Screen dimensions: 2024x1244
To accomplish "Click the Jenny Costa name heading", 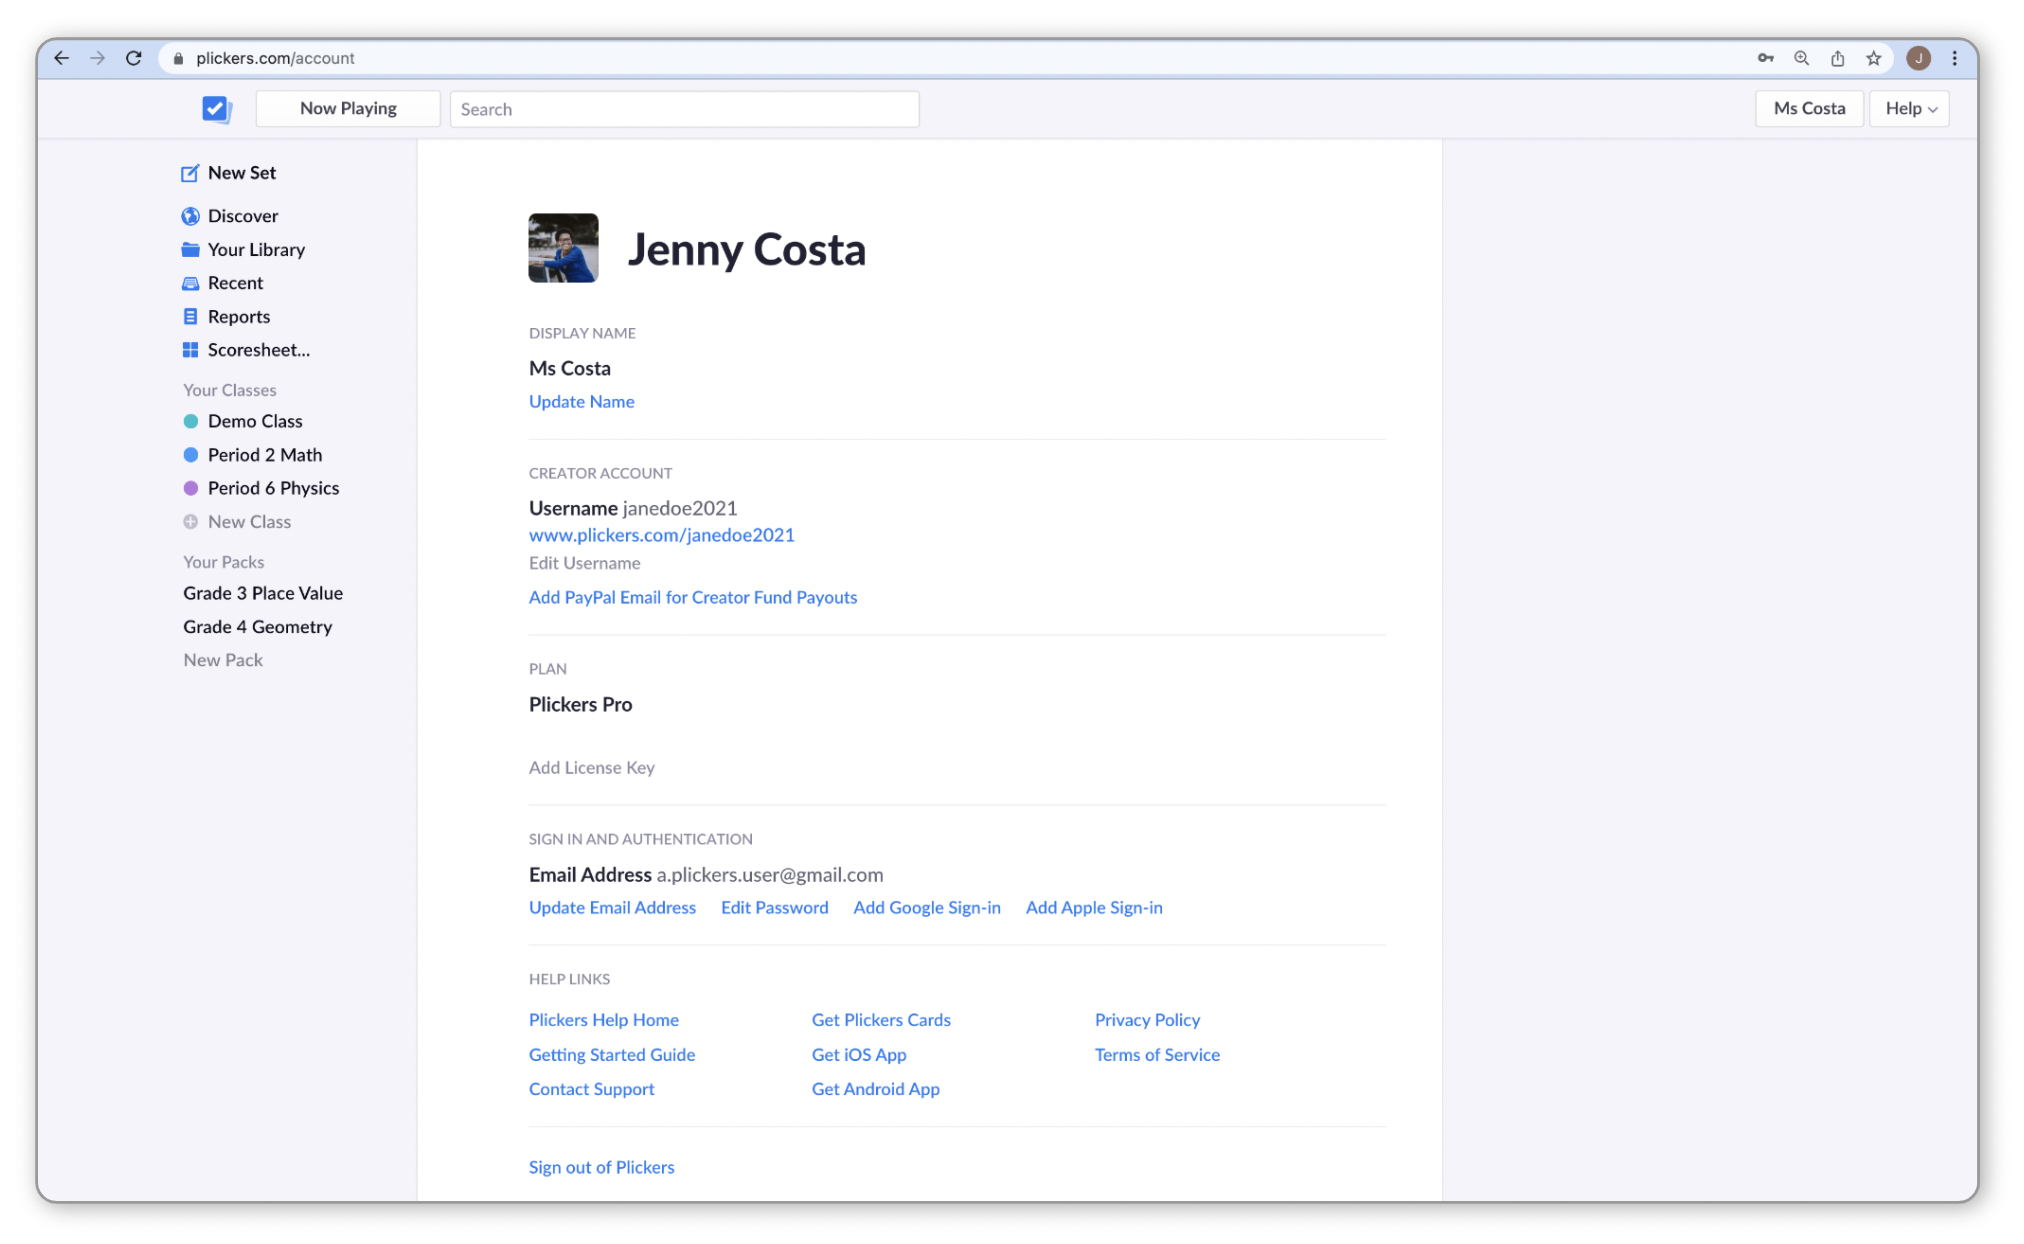I will [x=746, y=249].
